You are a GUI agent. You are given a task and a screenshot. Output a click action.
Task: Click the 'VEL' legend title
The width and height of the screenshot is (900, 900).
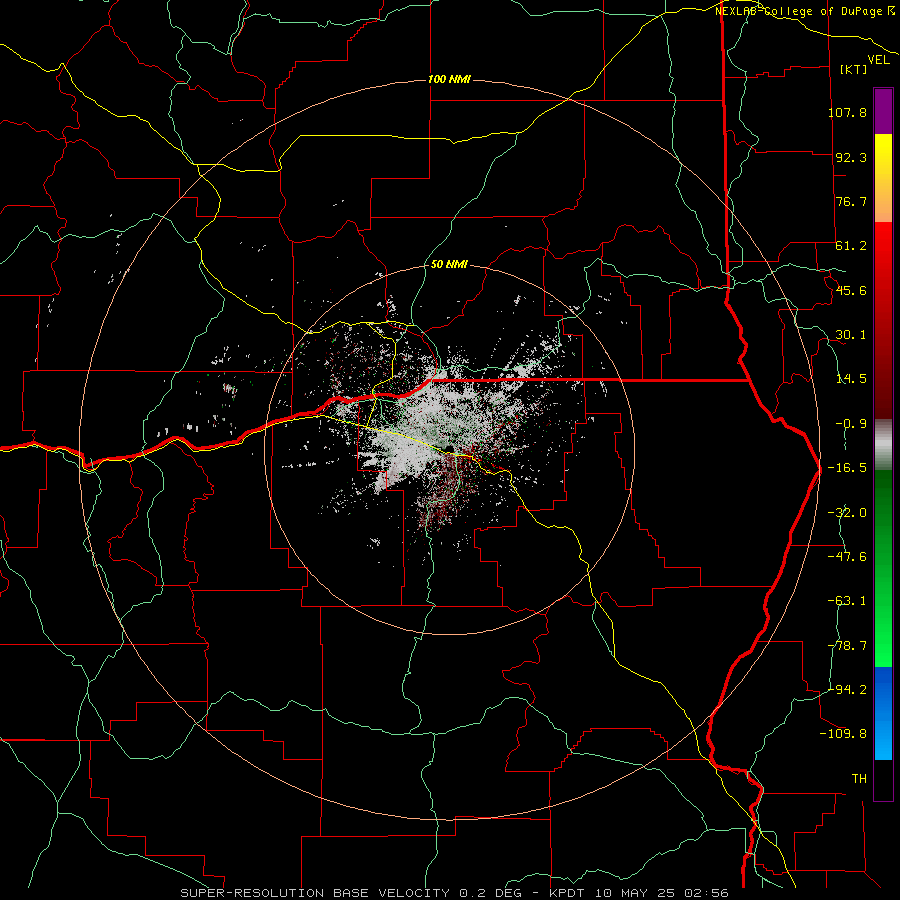point(878,60)
